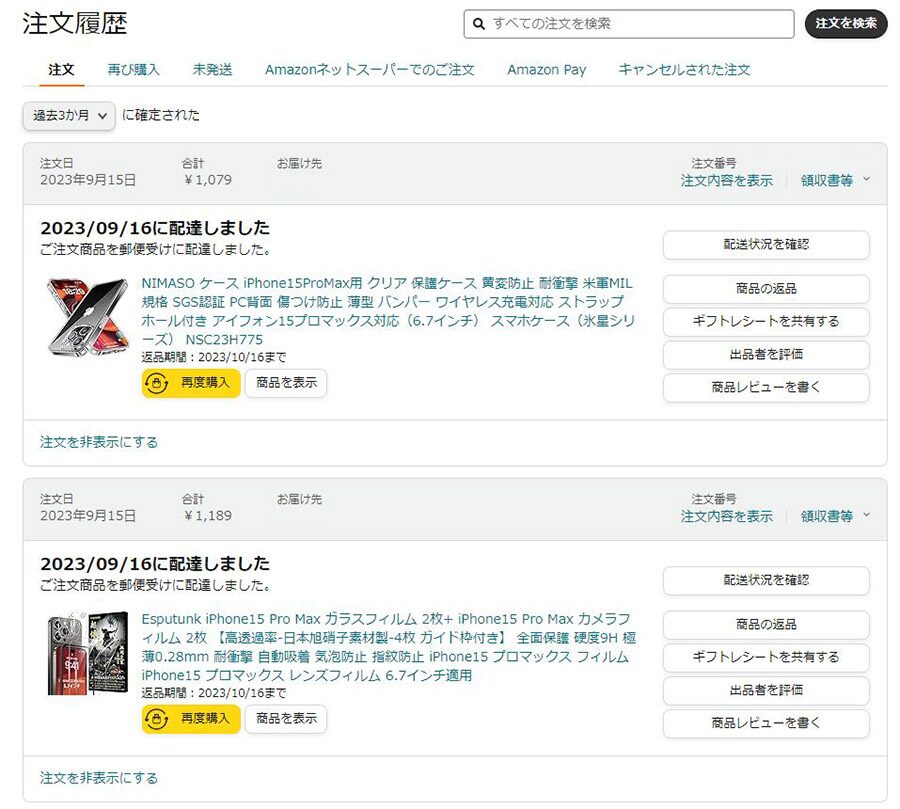This screenshot has height=809, width=900.
Task: Click 配送状況を確認 for the NIMASO case order
Action: click(766, 245)
